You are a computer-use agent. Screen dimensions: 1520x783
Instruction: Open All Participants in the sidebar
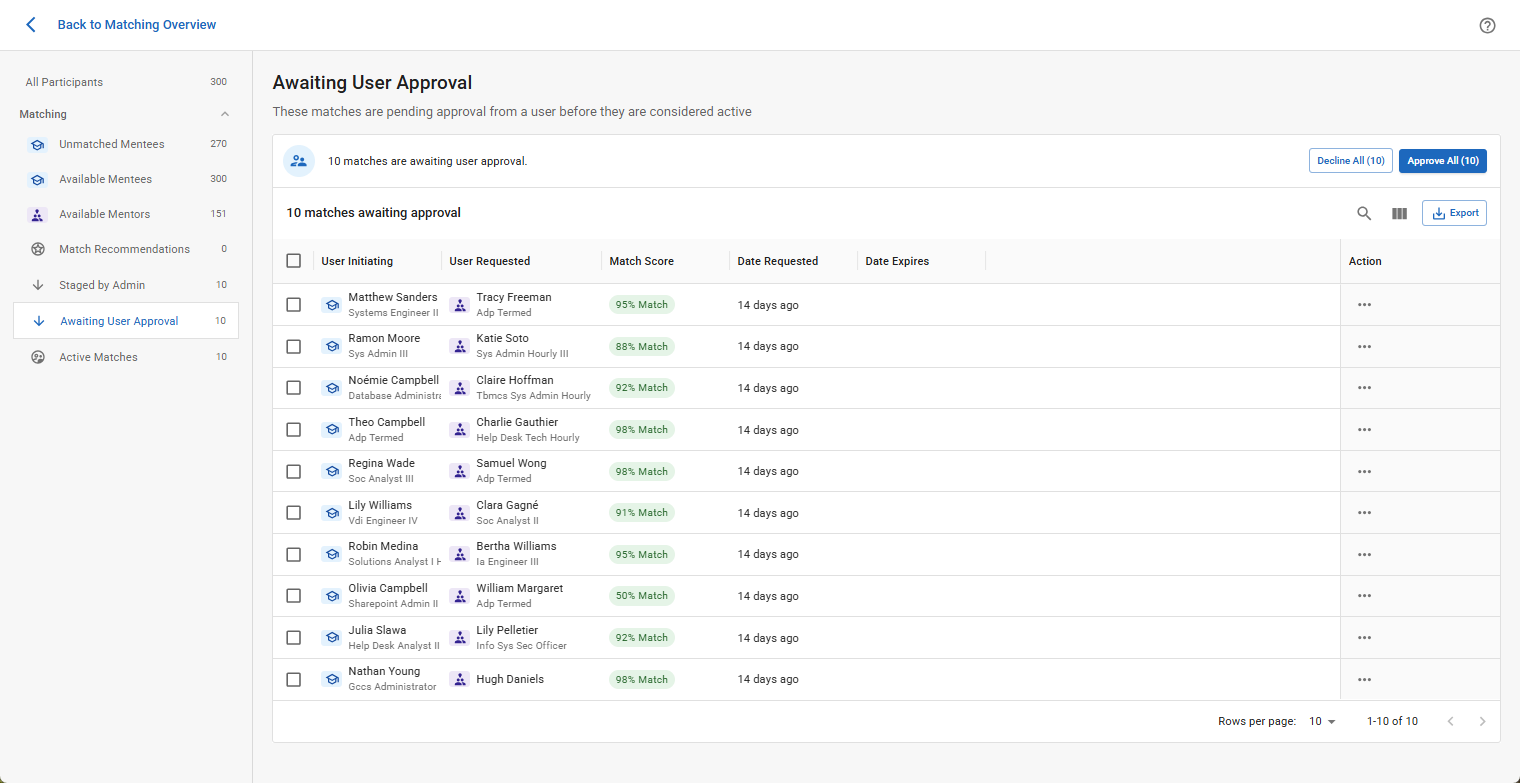click(126, 82)
